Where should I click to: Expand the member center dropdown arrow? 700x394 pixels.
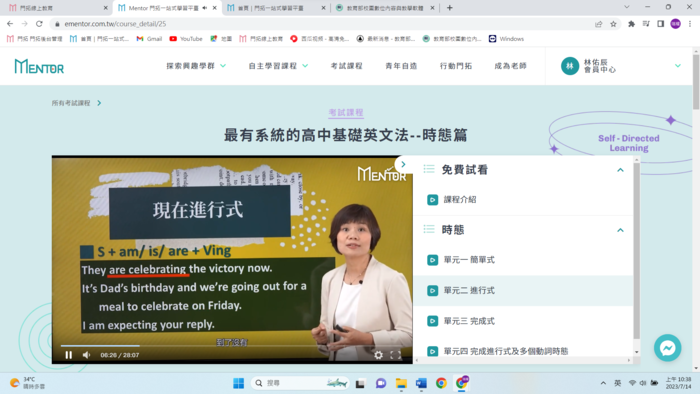678,66
